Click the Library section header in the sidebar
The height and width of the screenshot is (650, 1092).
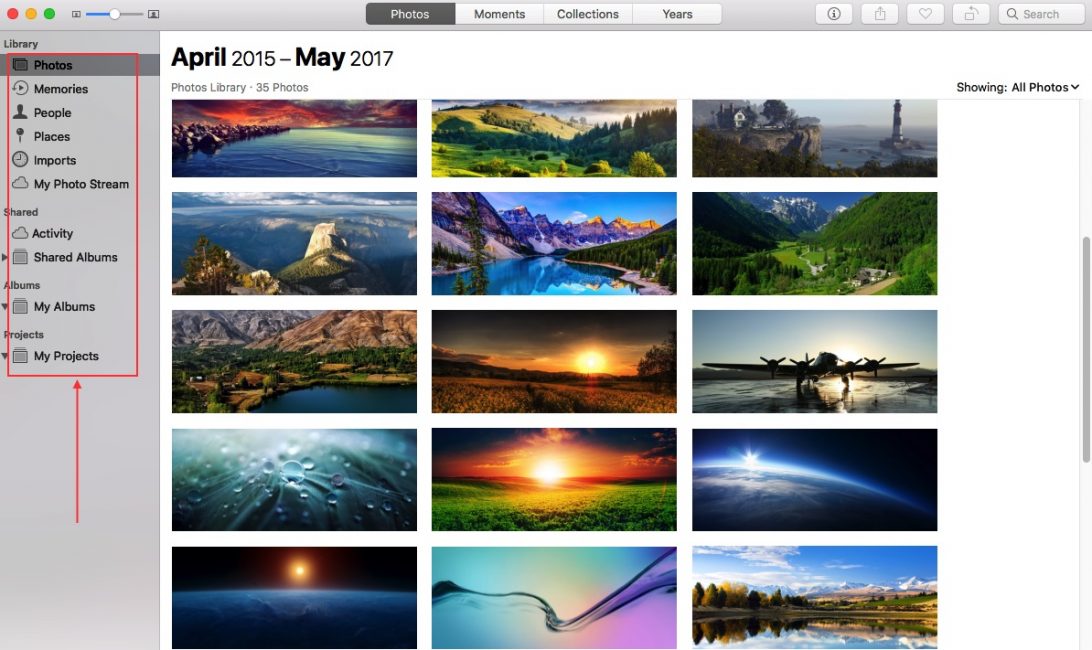pos(21,43)
